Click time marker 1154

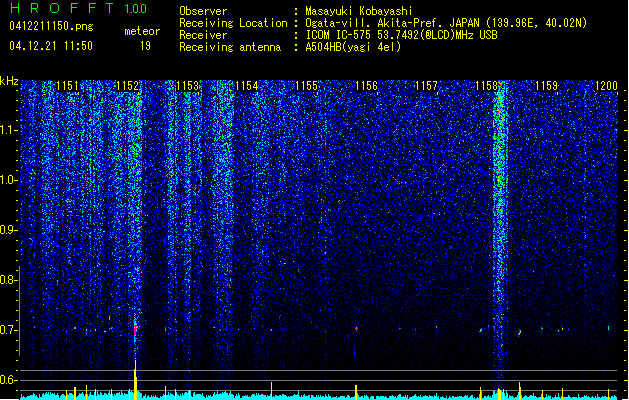click(247, 86)
